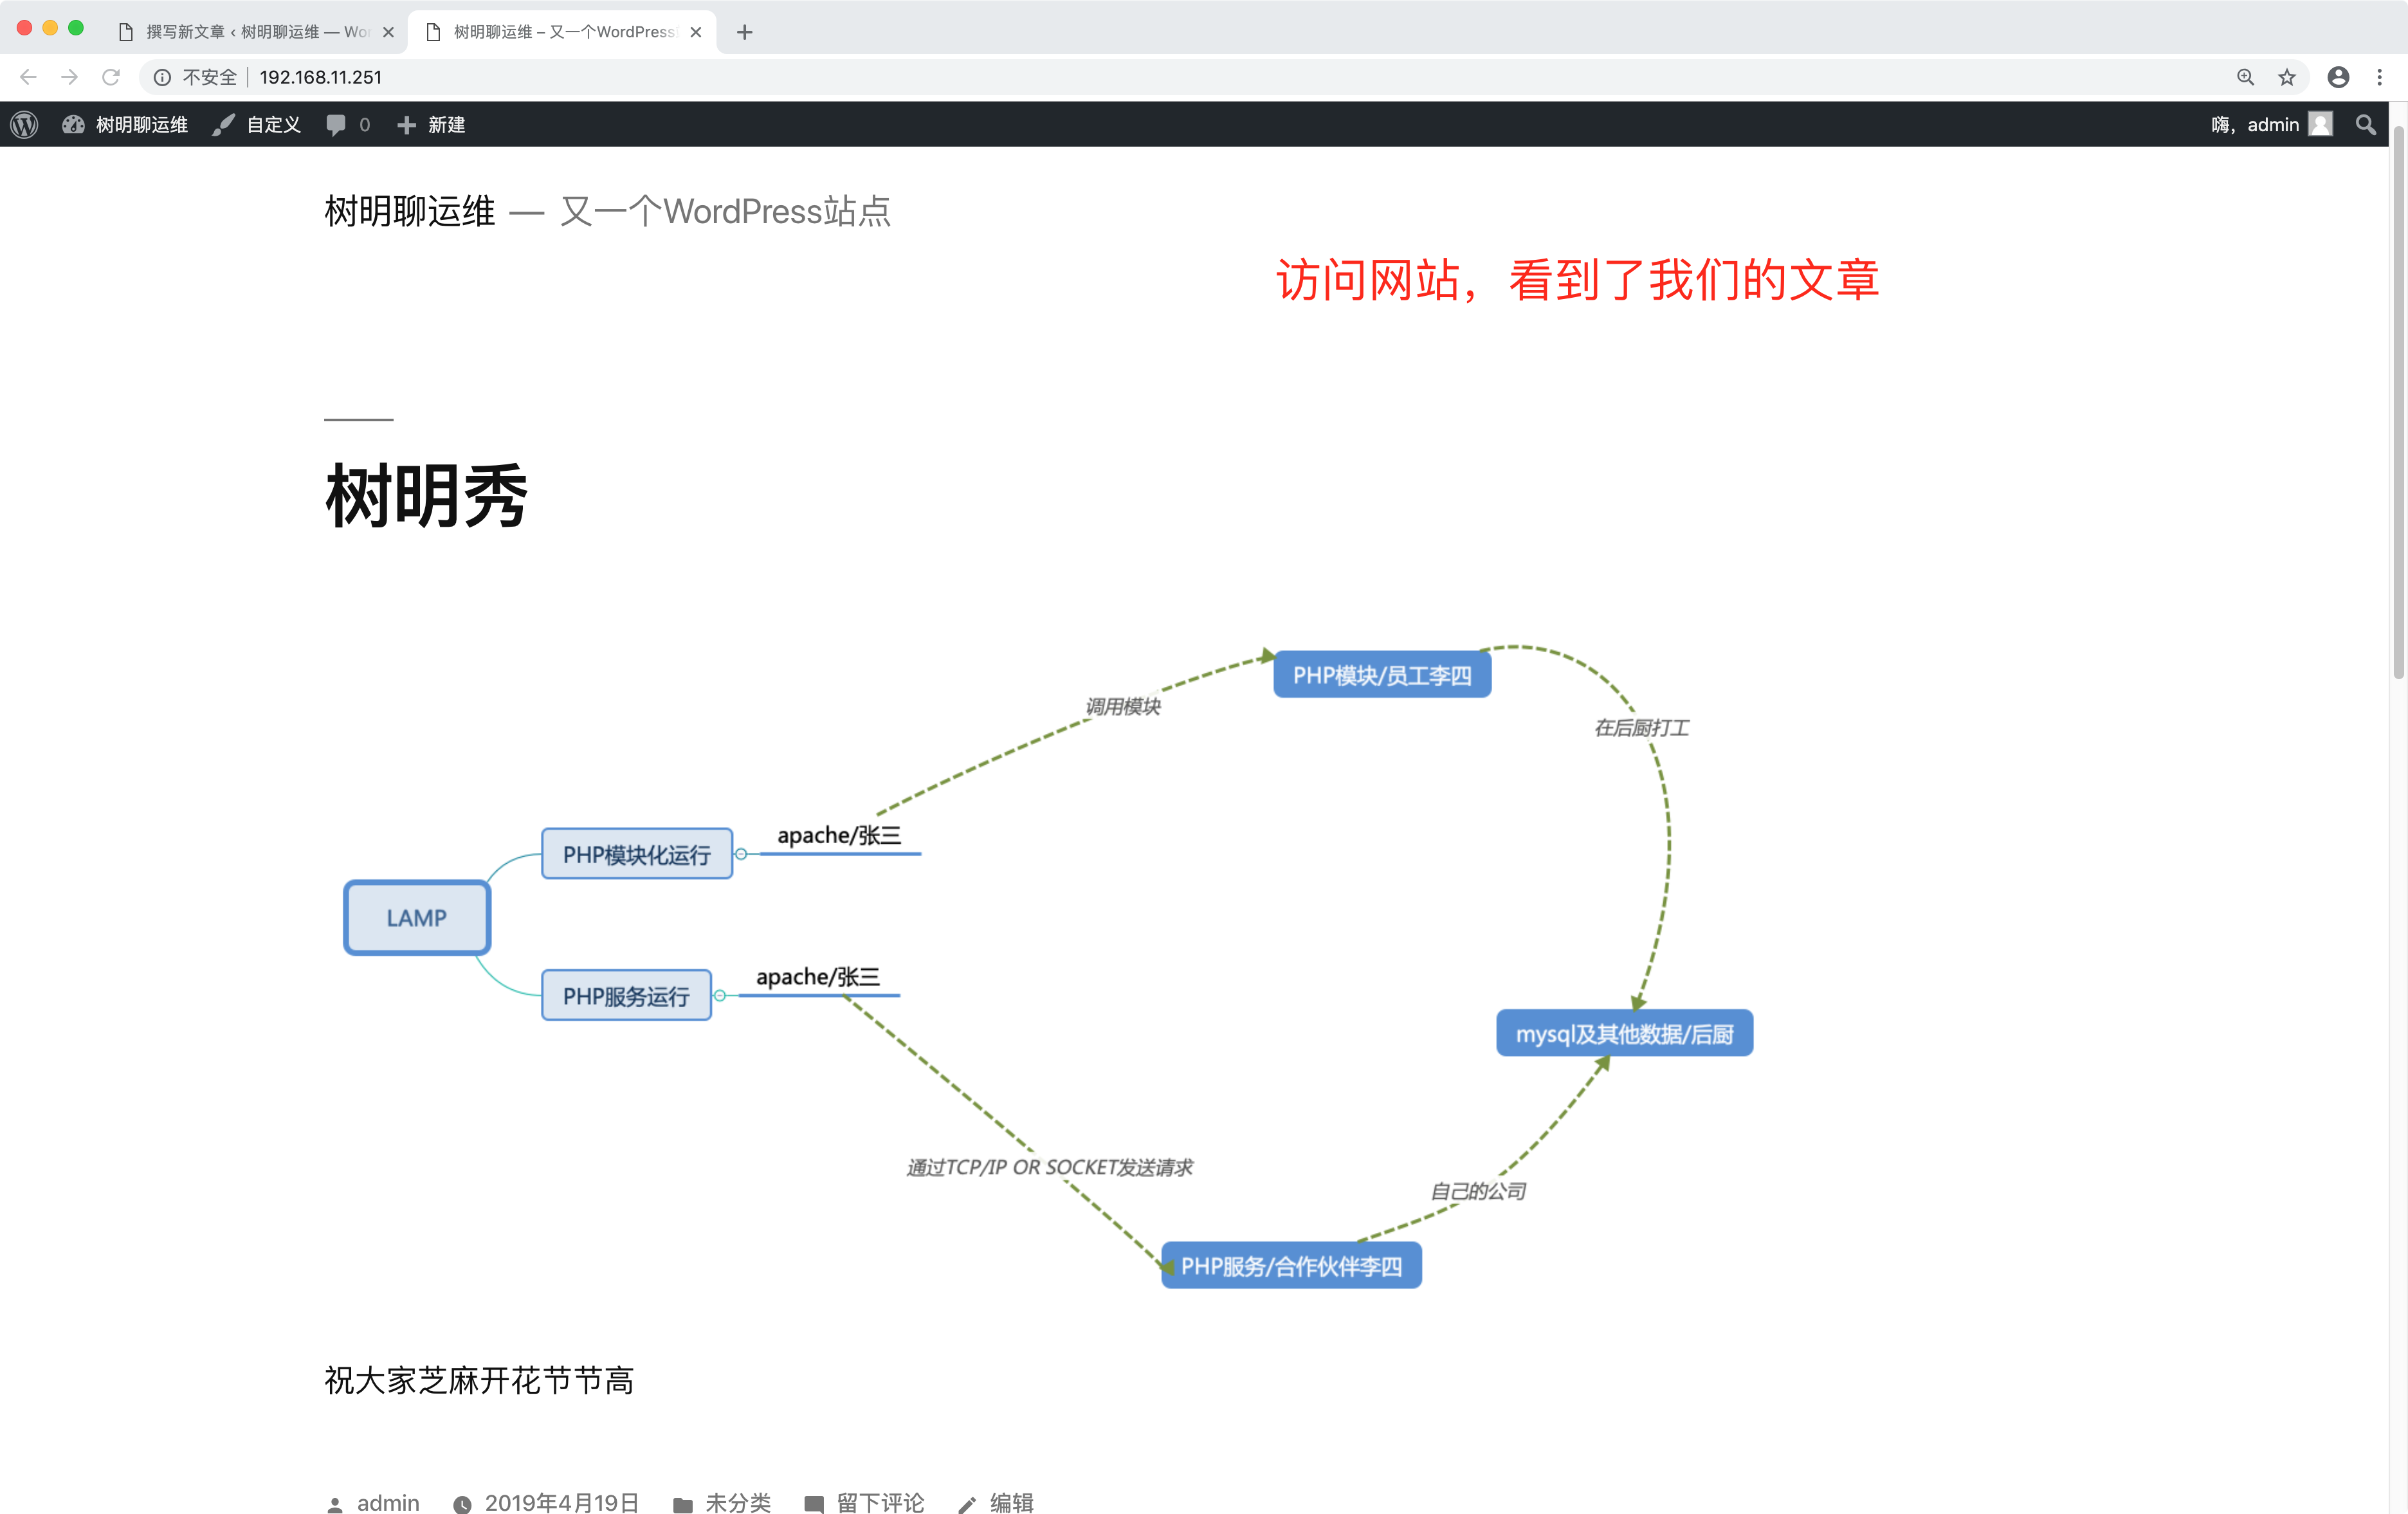Open a new tab with the plus button
This screenshot has height=1514, width=2408.
pyautogui.click(x=744, y=32)
